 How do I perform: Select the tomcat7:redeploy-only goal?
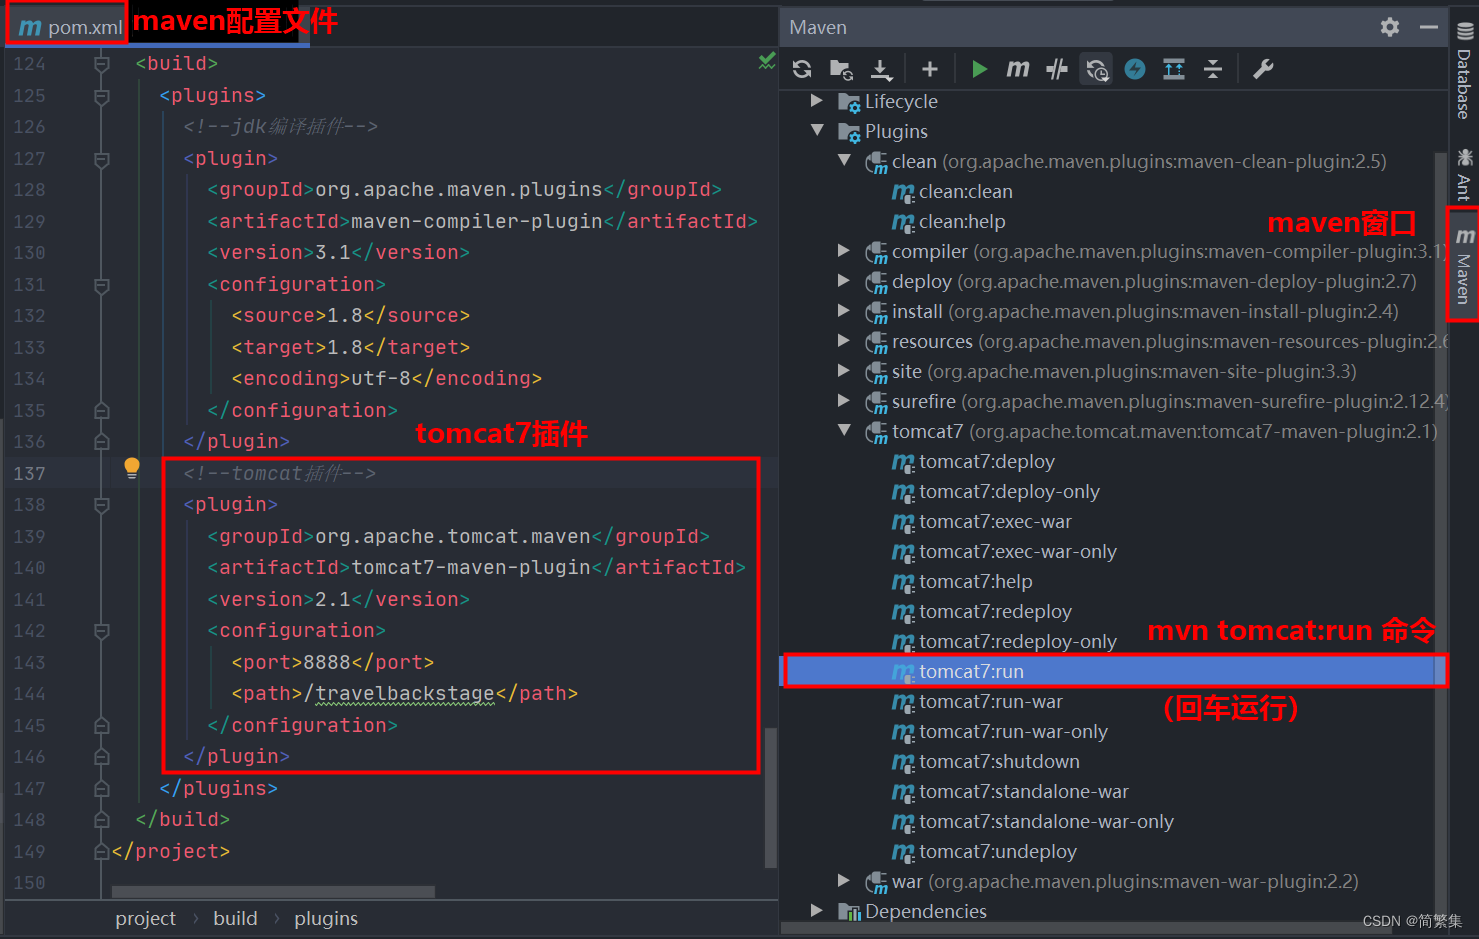[1018, 641]
